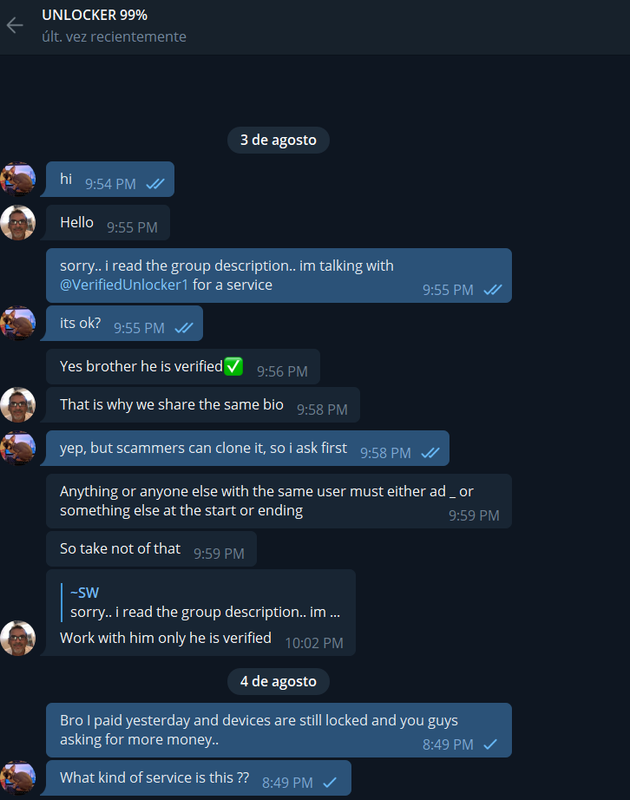This screenshot has height=800, width=630.
Task: Select the 'Anything or anyone else' message bubble
Action: [279, 501]
